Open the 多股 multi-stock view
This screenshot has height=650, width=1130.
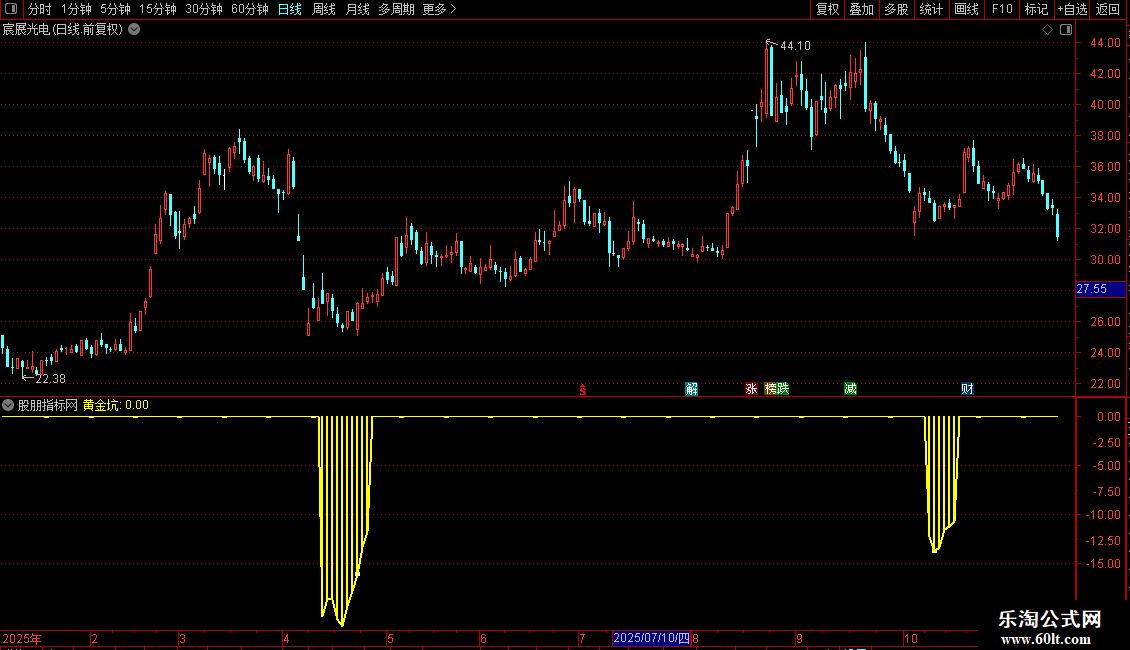896,9
